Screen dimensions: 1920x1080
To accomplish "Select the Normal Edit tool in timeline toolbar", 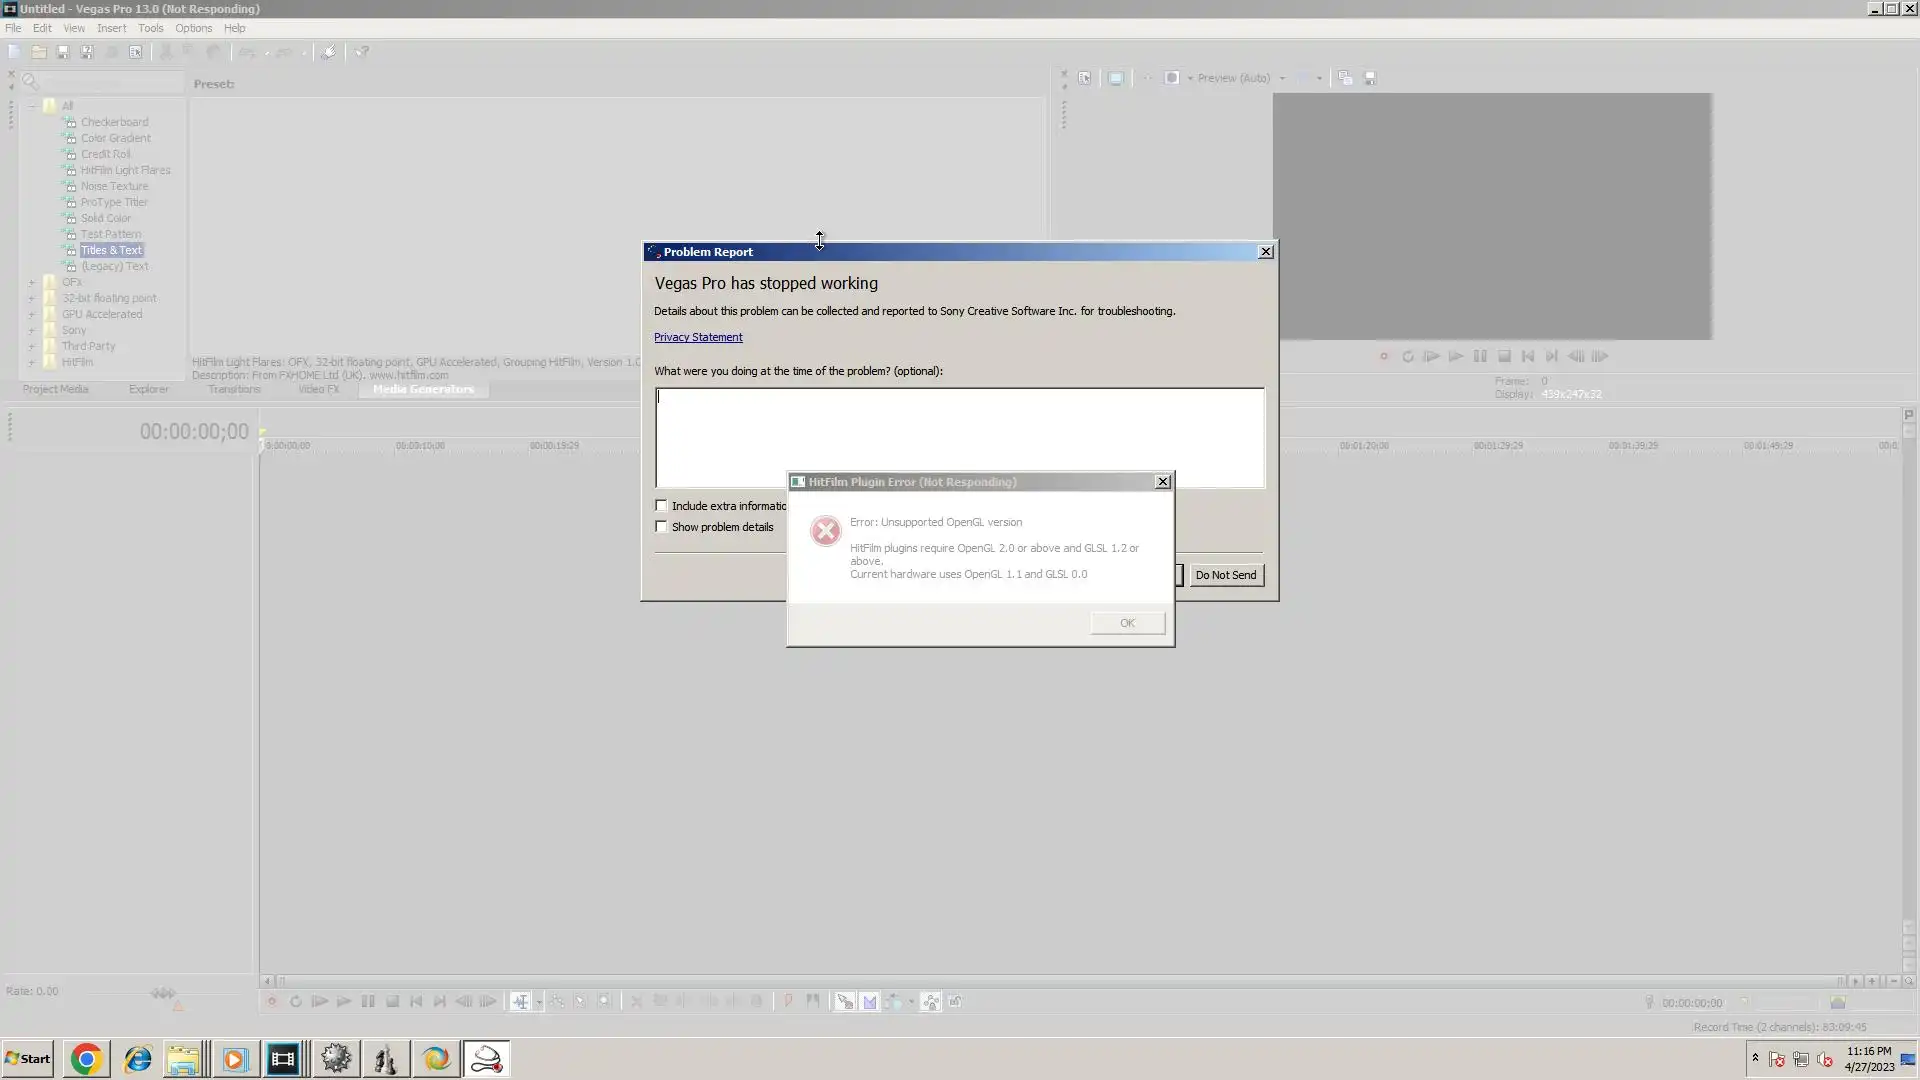I will point(521,1002).
